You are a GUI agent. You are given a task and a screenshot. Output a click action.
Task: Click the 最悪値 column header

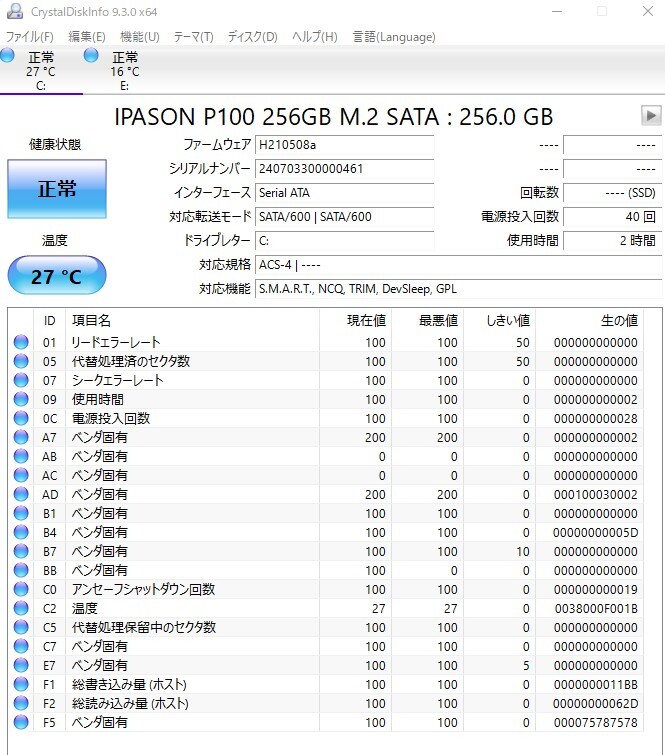click(428, 321)
